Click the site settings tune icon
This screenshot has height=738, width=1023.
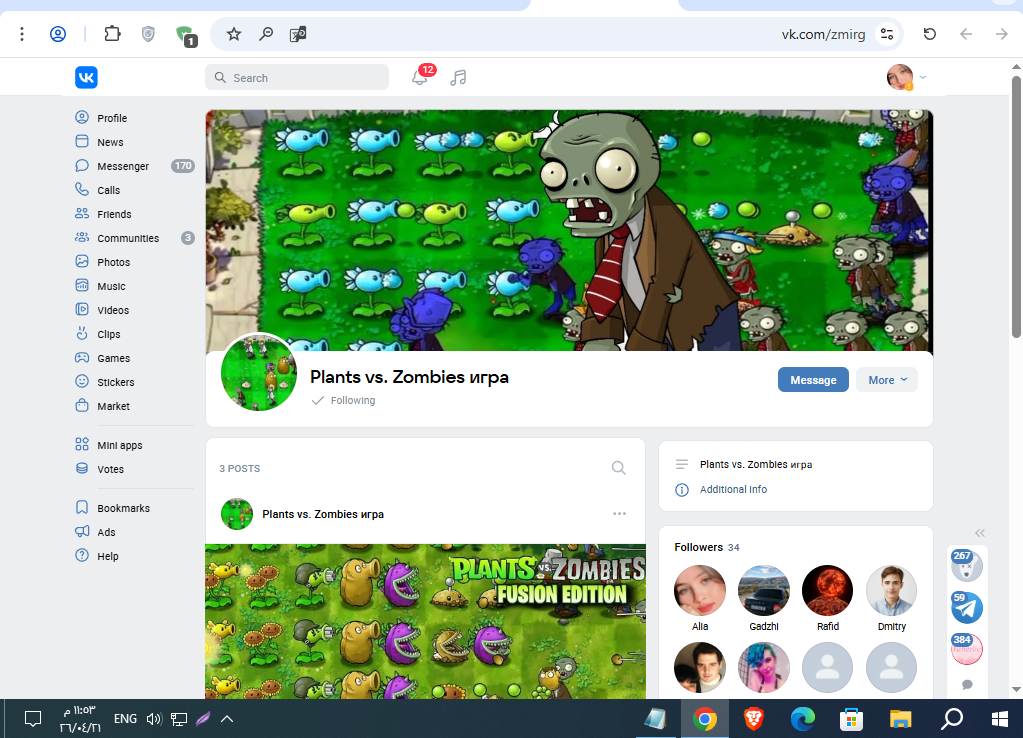(887, 34)
